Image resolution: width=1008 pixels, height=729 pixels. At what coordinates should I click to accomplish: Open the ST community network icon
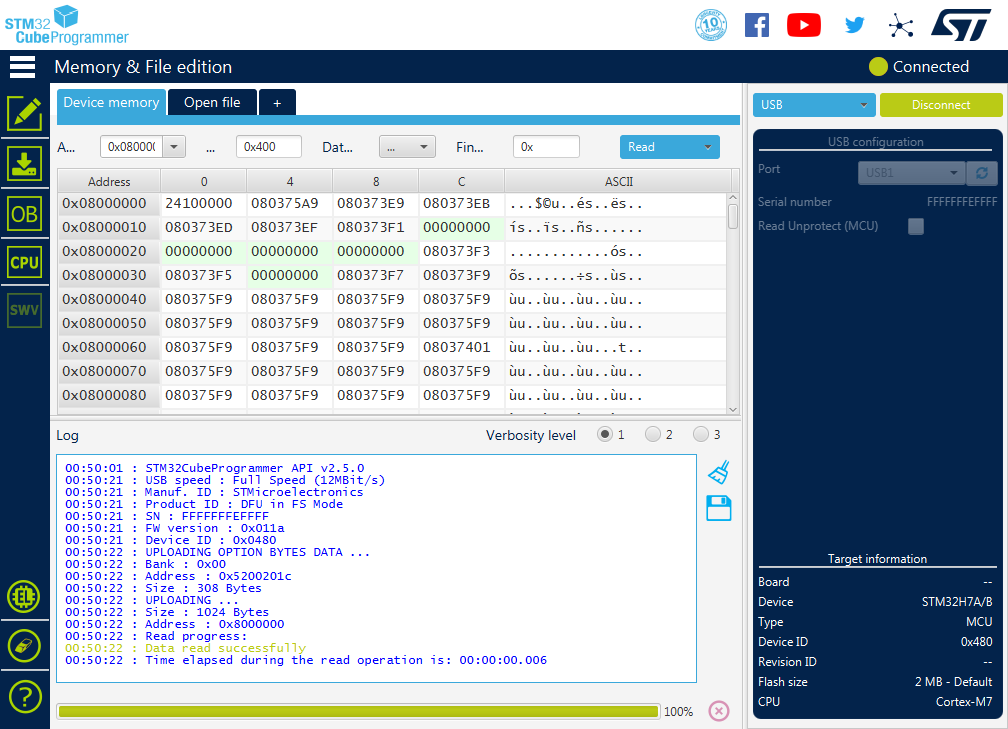coord(901,26)
